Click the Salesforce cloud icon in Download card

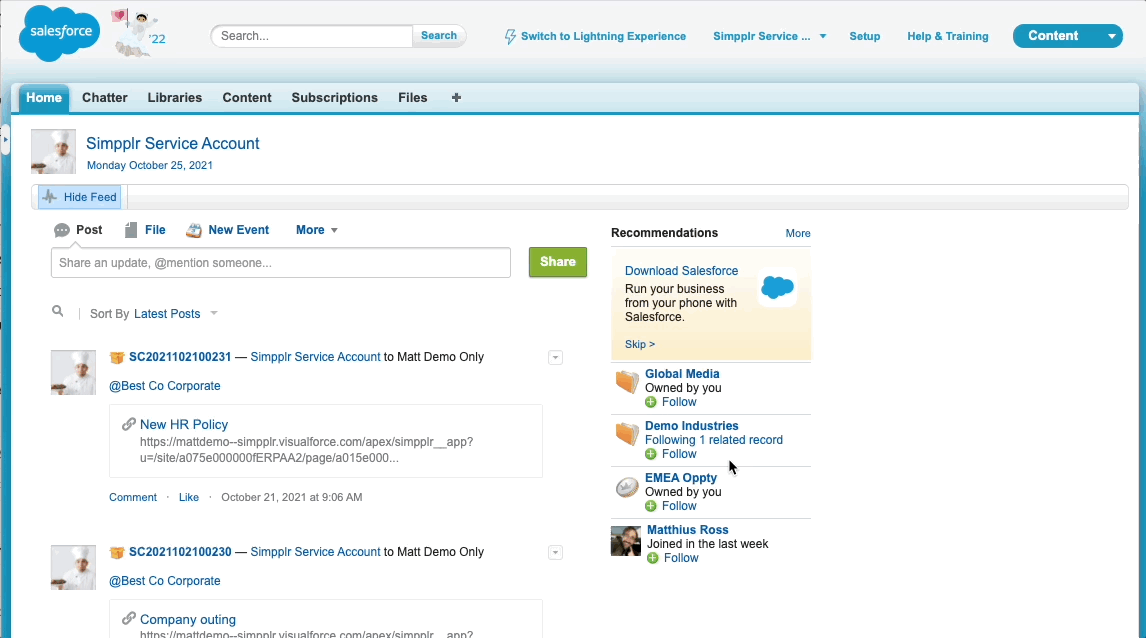777,287
